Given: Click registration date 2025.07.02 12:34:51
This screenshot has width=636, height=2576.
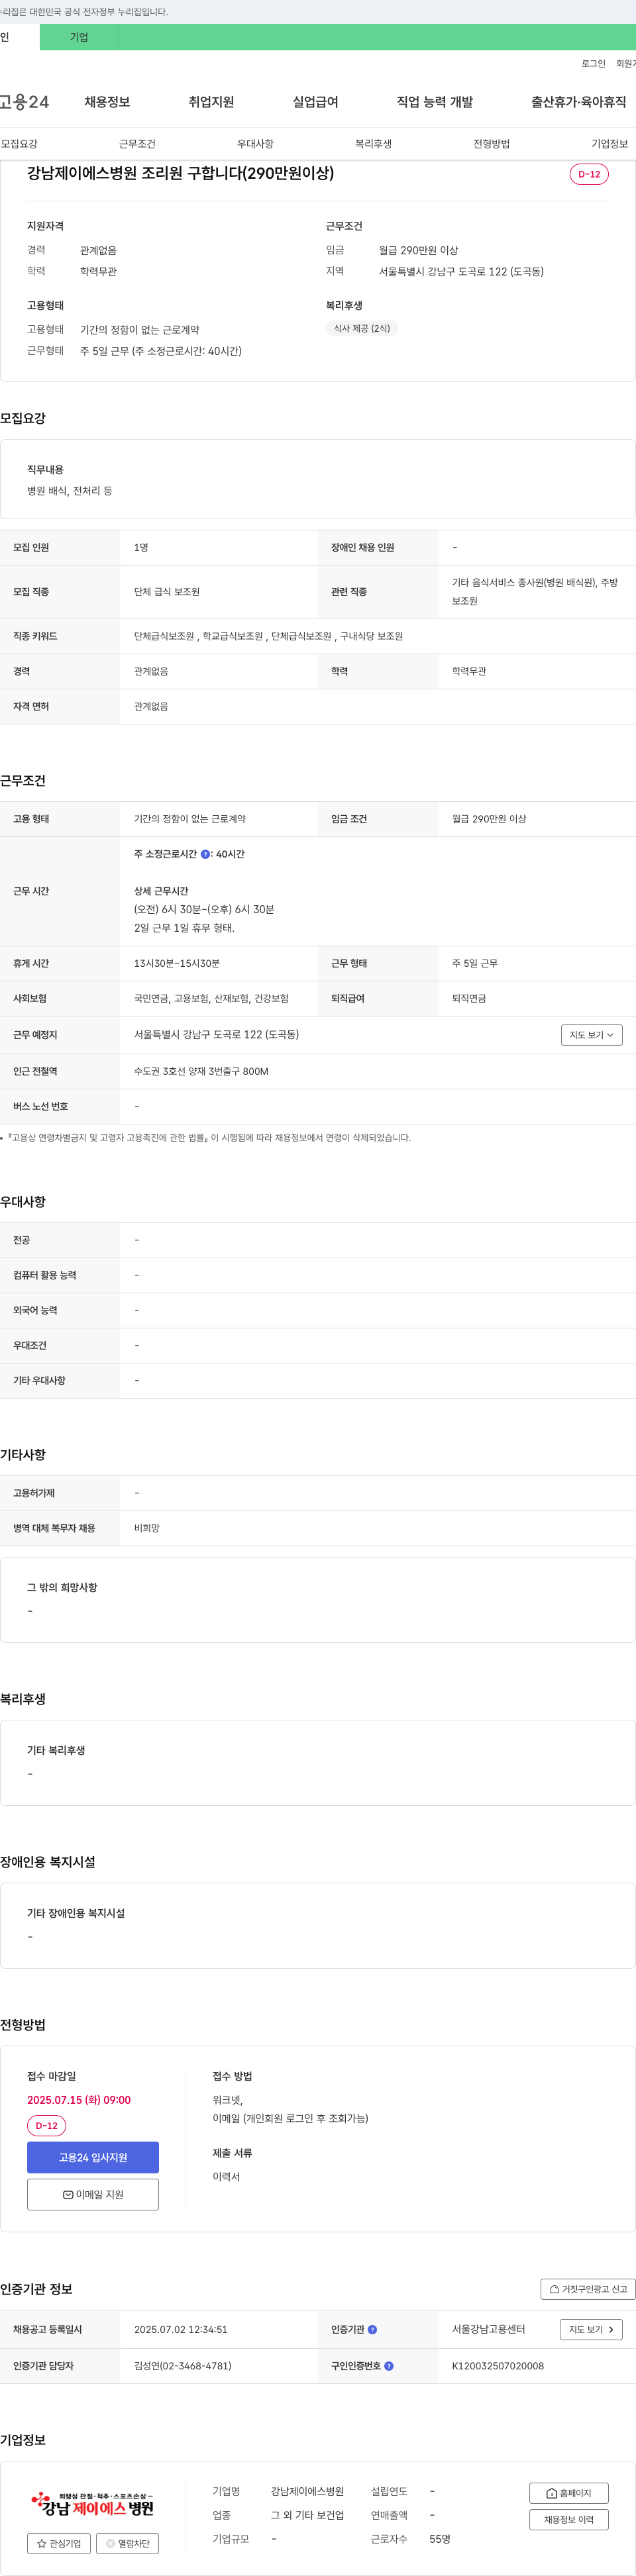Looking at the screenshot, I should 181,2329.
